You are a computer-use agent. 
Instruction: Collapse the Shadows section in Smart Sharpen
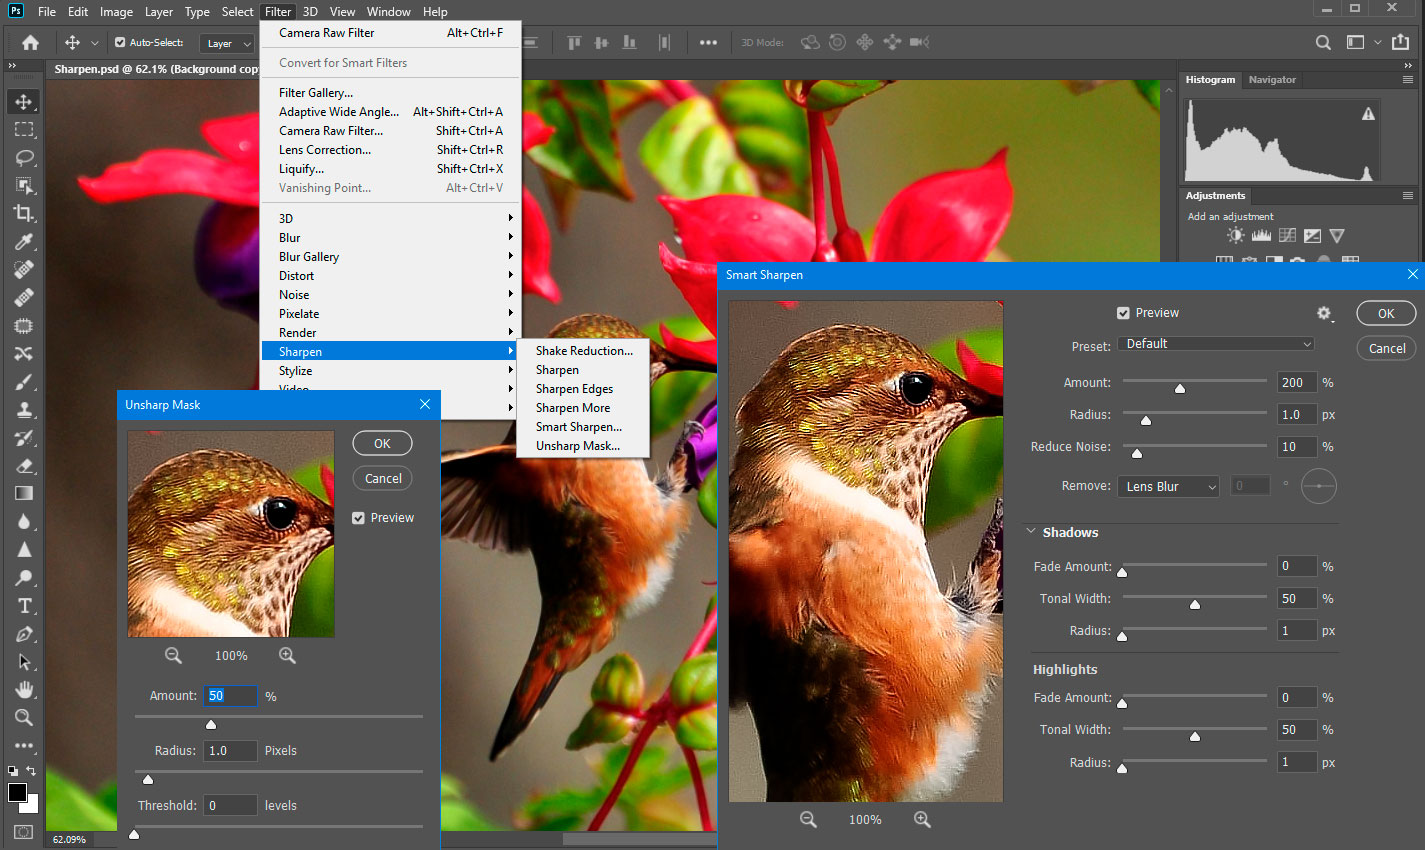(x=1031, y=532)
